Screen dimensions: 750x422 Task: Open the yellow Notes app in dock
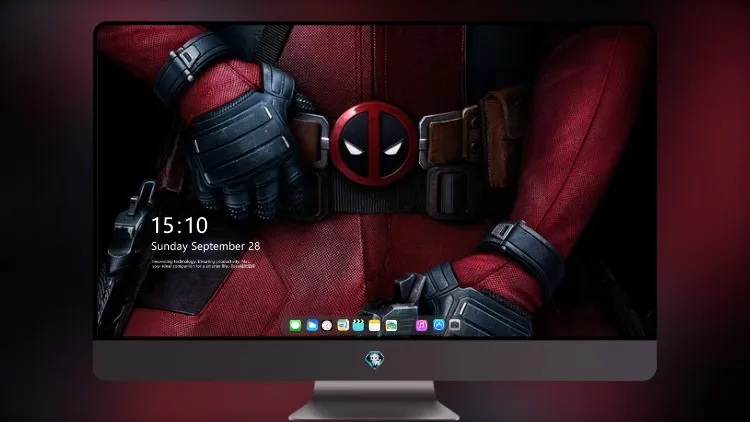375,326
